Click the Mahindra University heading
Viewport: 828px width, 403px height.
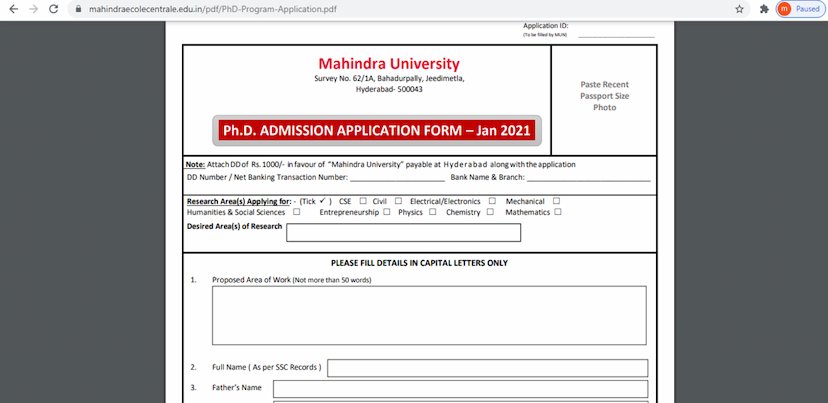[389, 64]
